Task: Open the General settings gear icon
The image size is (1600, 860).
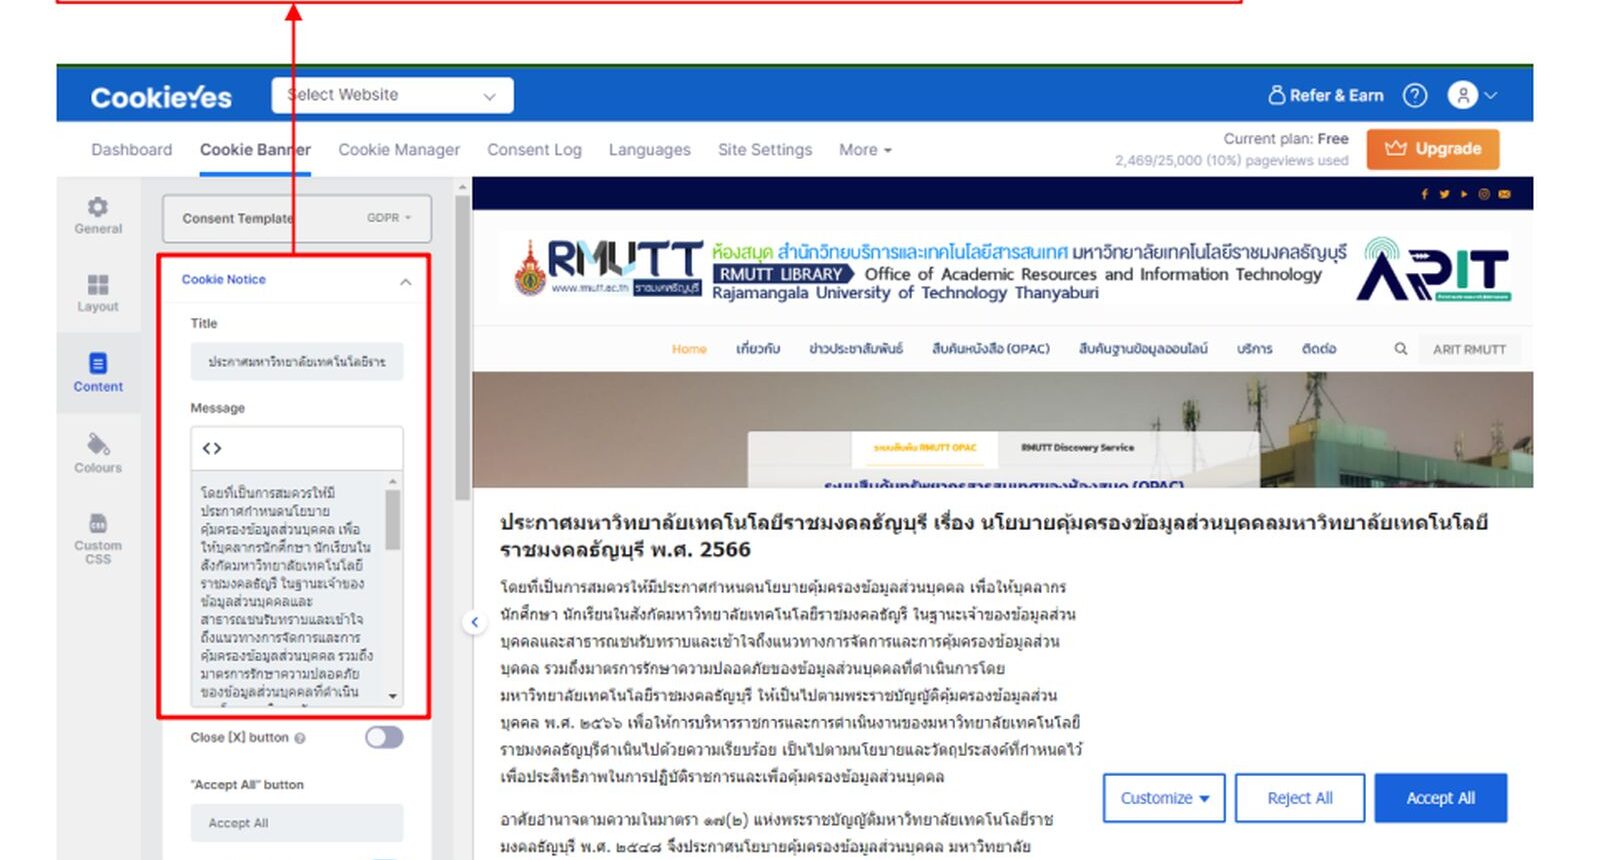Action: click(97, 207)
